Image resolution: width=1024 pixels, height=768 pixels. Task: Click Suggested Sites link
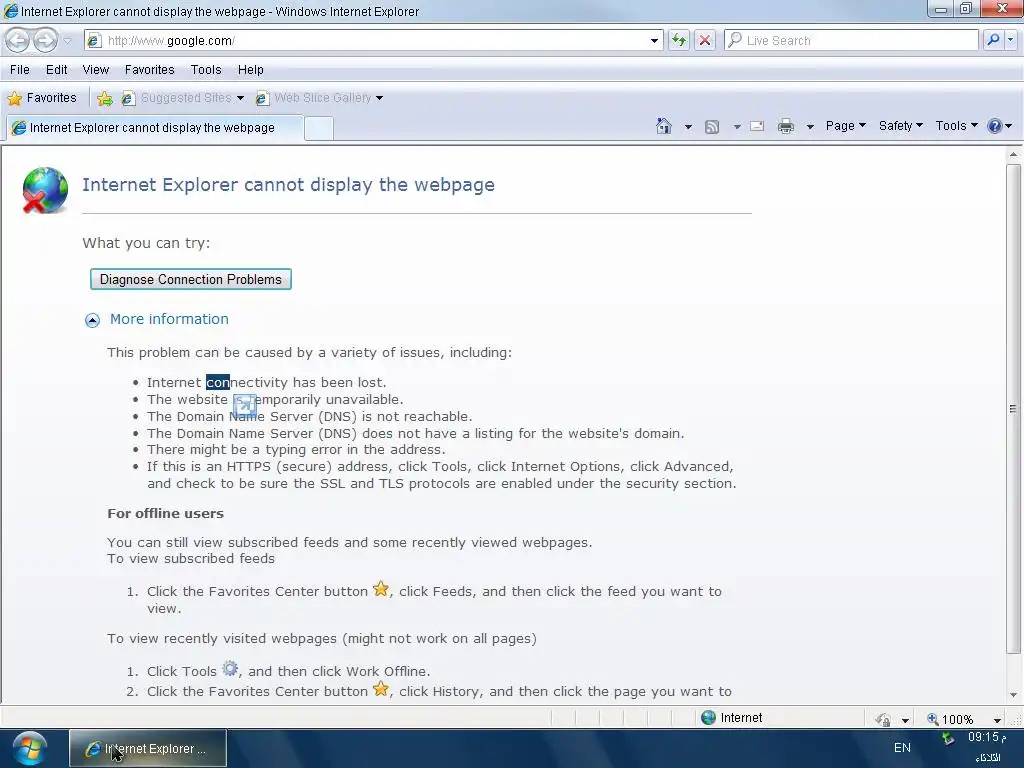coord(178,98)
